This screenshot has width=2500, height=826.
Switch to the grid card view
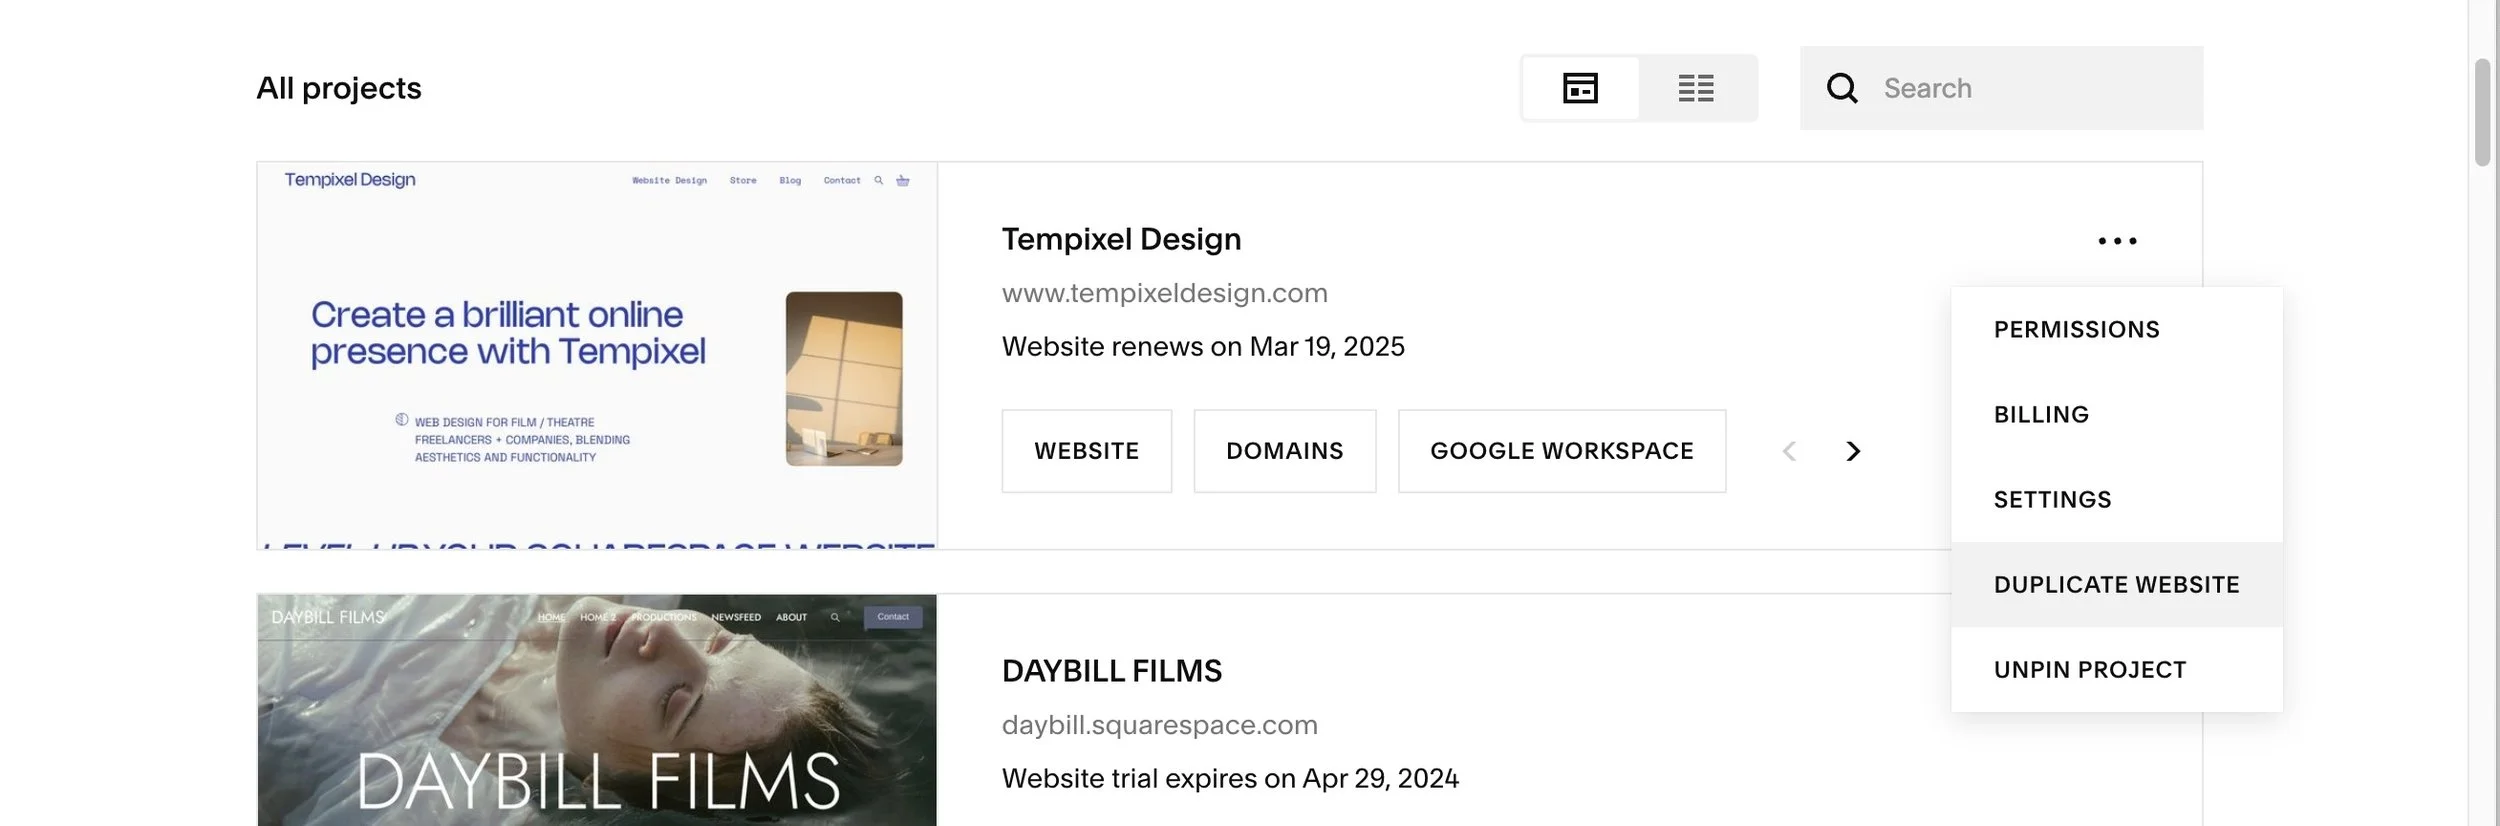point(1580,88)
